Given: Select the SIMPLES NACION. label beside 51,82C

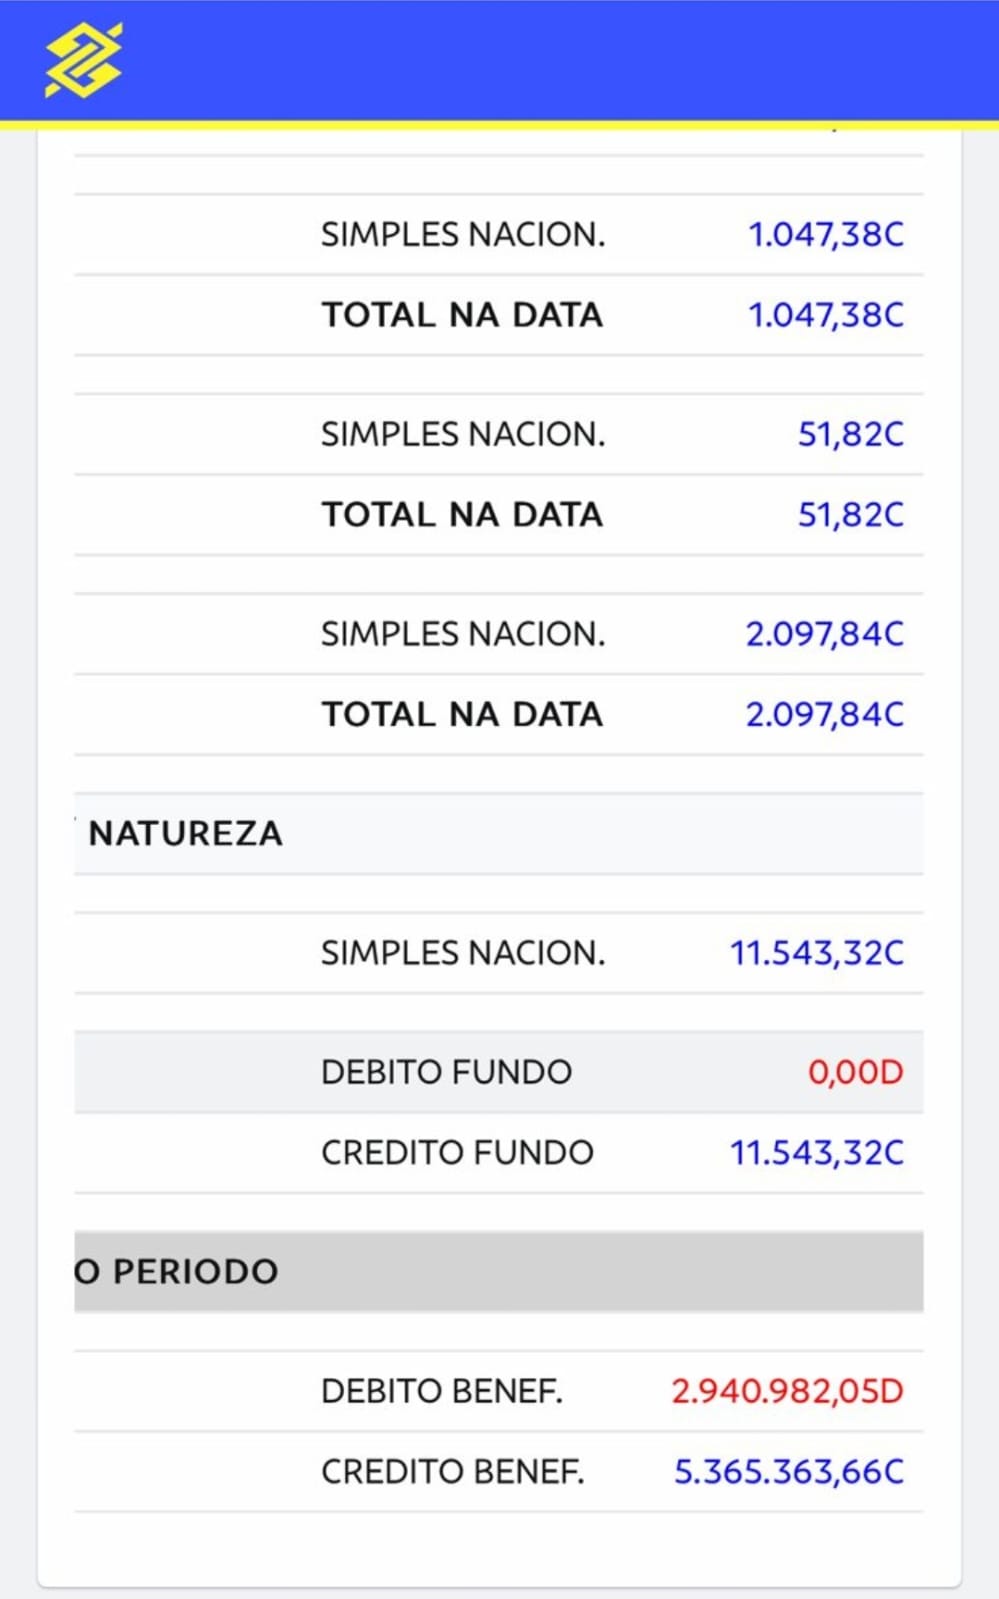Looking at the screenshot, I should tap(463, 434).
